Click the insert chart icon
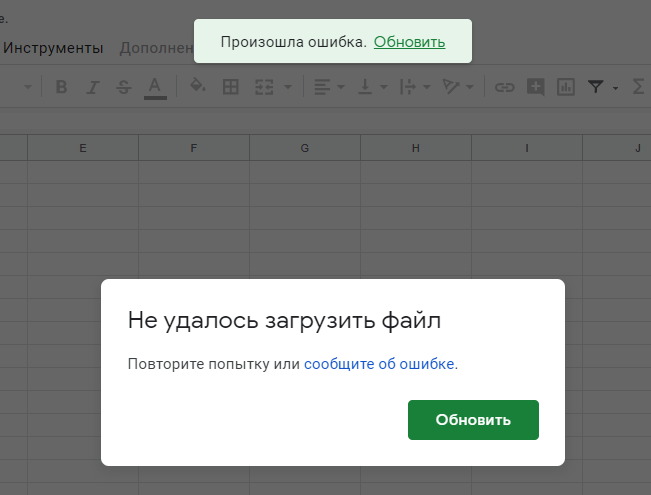Screen dimensions: 651x495 (x=565, y=87)
